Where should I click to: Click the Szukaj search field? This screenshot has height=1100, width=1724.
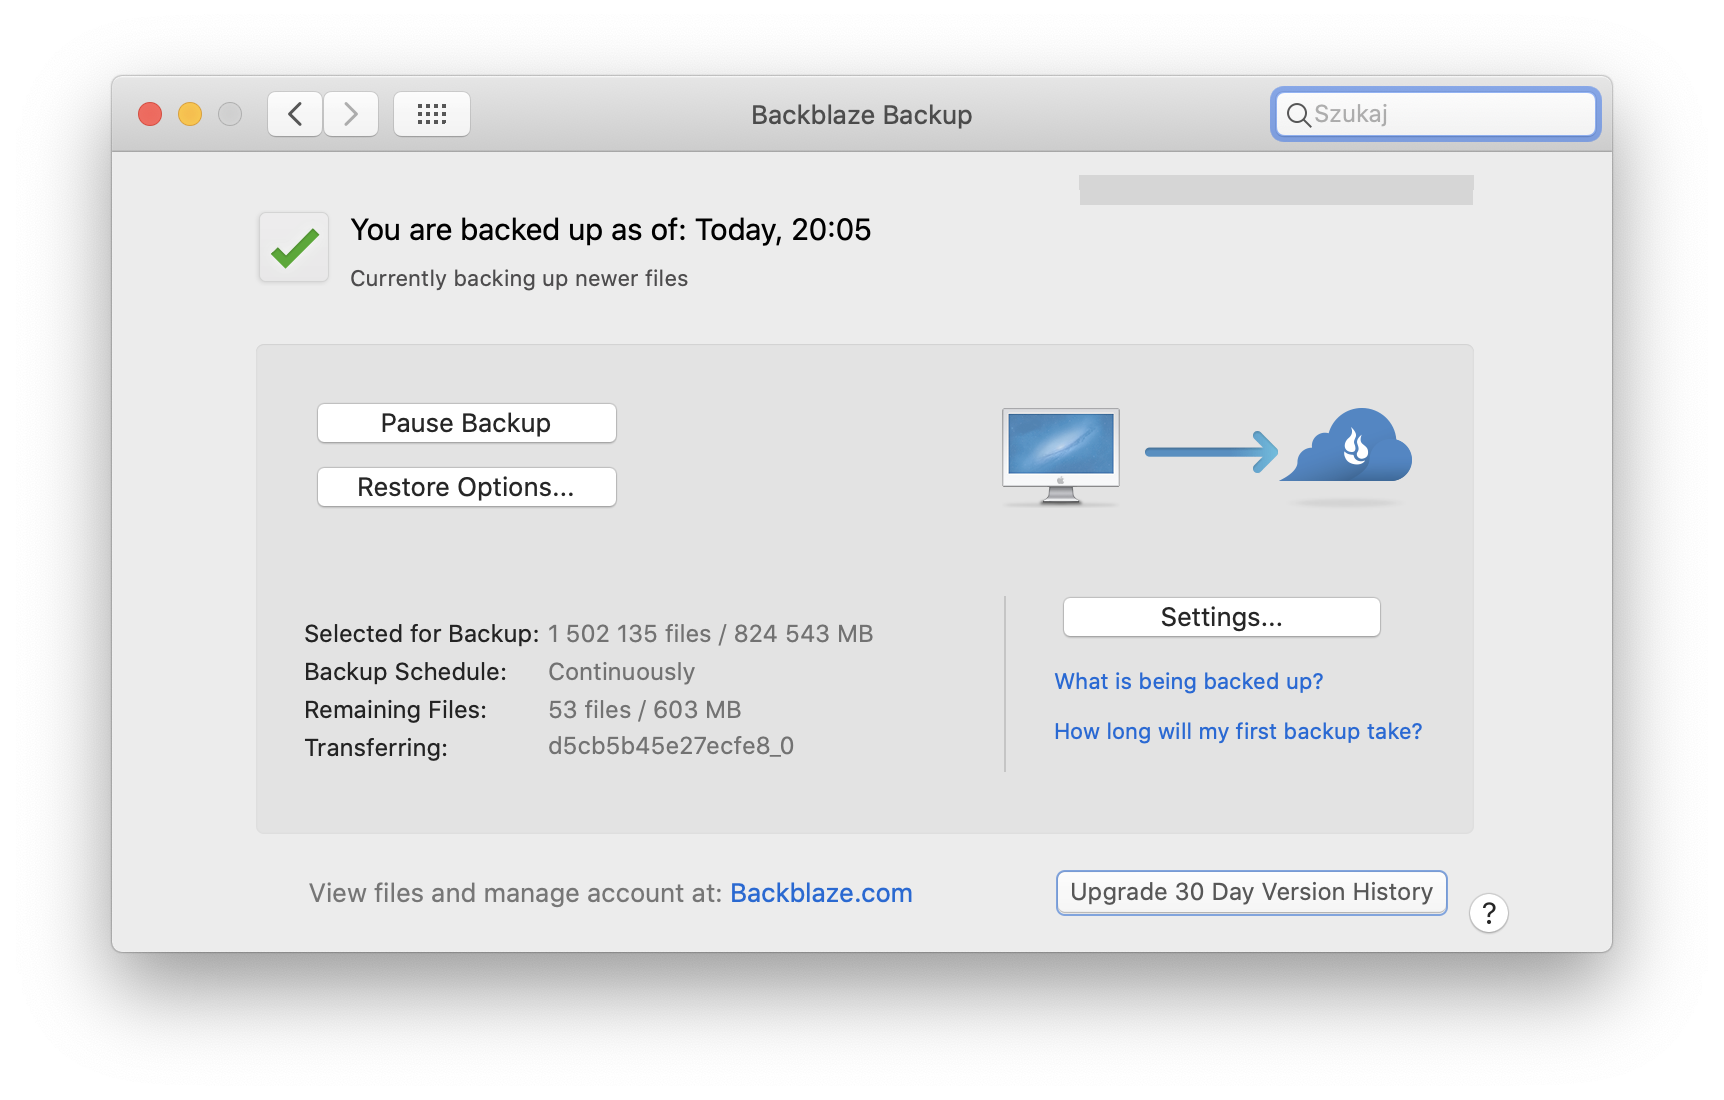point(1435,114)
